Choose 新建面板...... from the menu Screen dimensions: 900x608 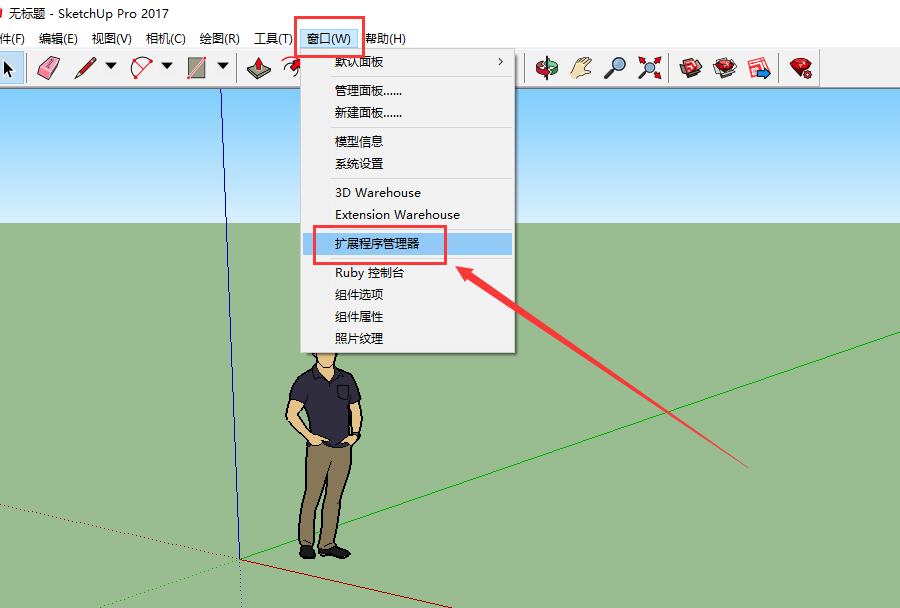pyautogui.click(x=406, y=113)
